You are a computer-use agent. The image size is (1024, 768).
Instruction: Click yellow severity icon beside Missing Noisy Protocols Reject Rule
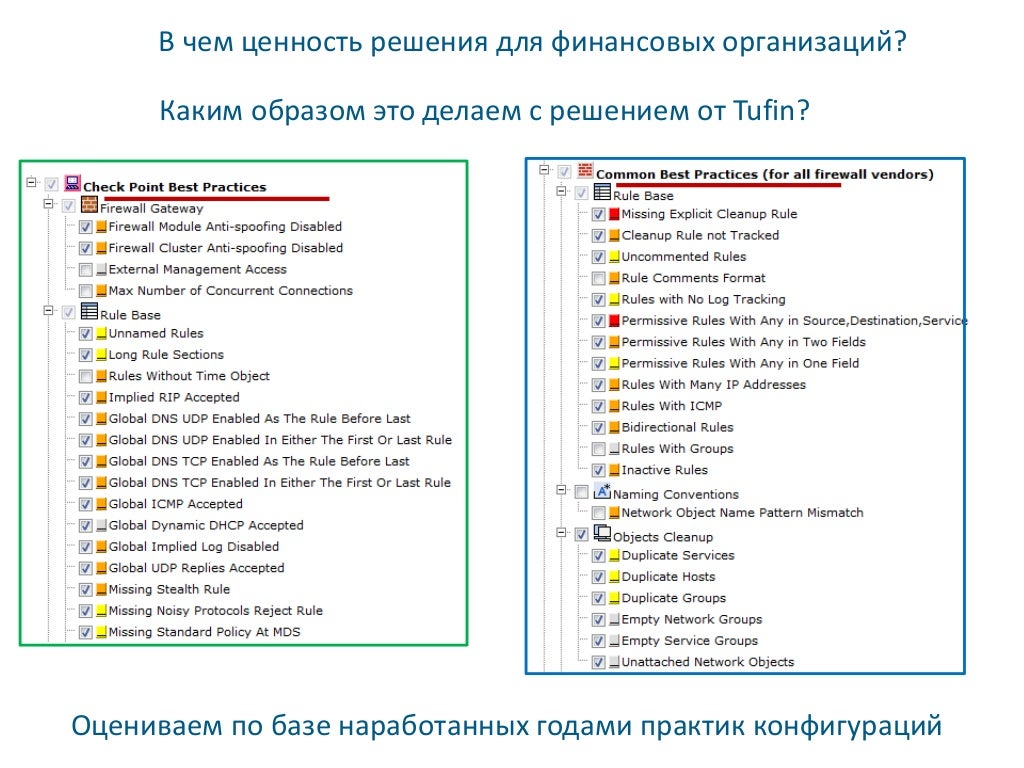101,611
